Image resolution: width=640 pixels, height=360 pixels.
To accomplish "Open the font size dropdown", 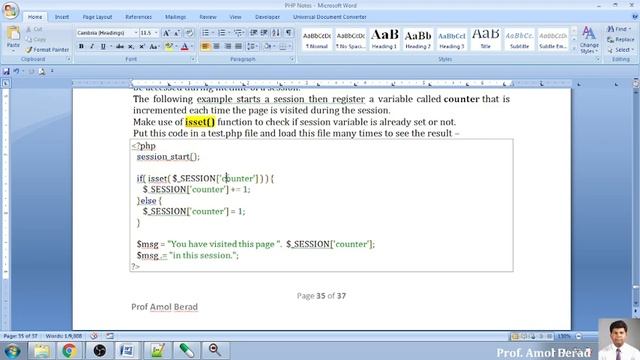I will tap(156, 33).
